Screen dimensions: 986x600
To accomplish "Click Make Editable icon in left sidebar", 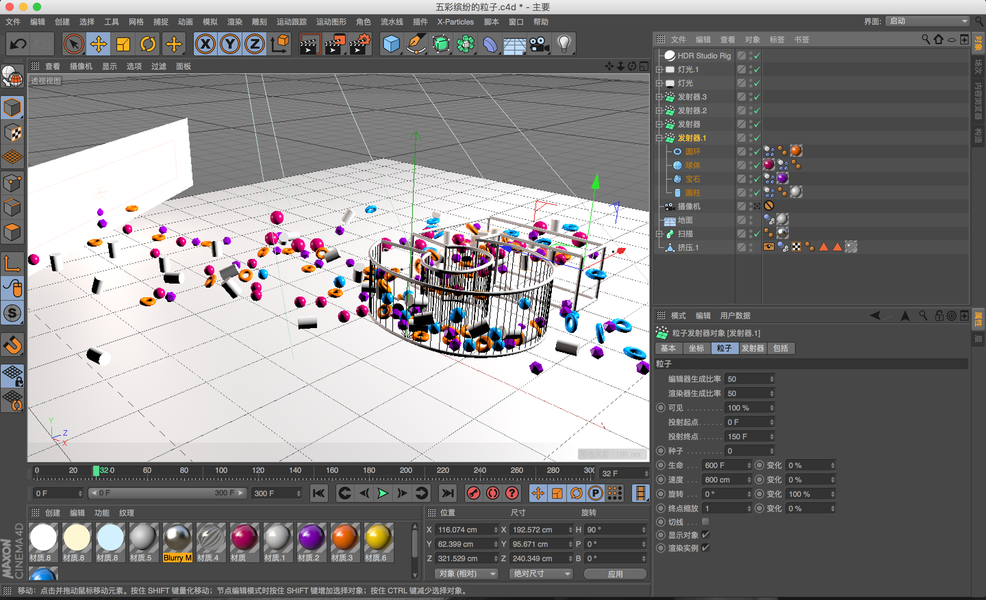I will tap(13, 77).
